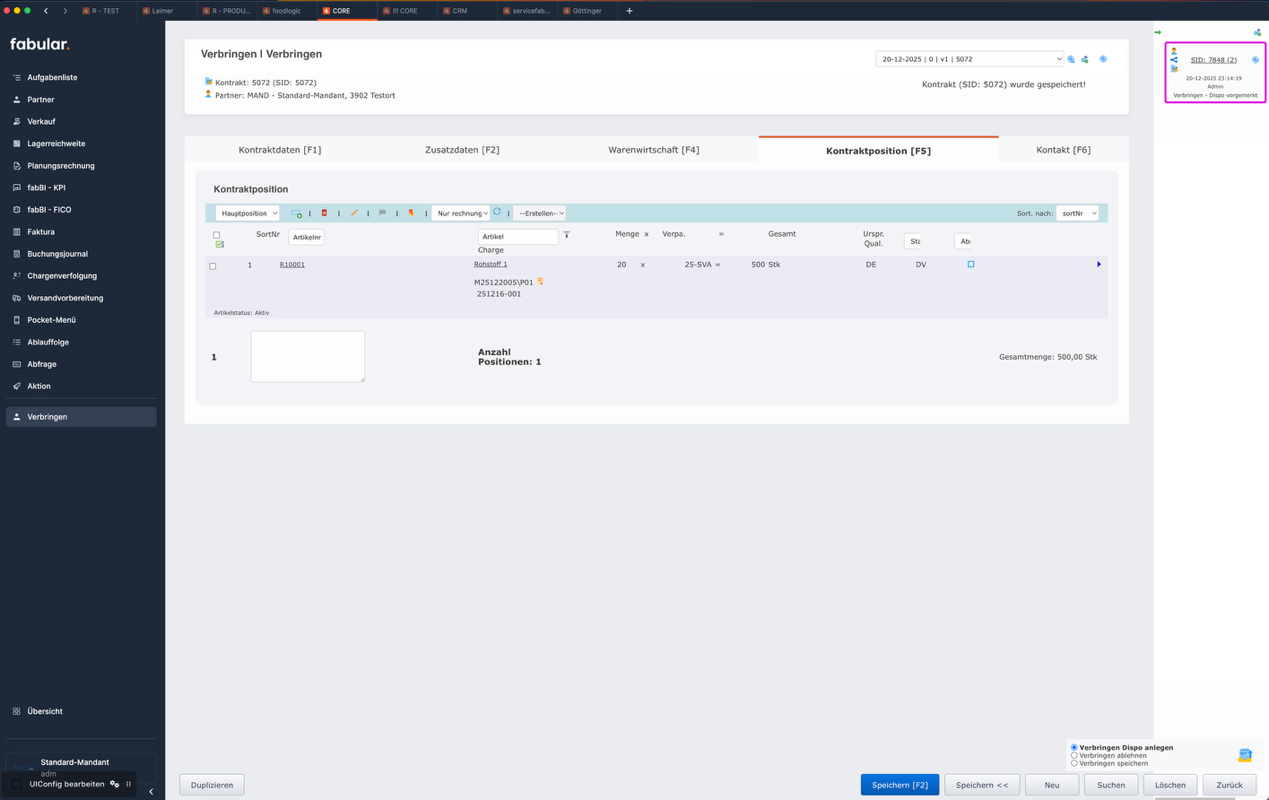Click the share icon in SID 7848 card
Screen dimensions: 1269x800
point(1174,60)
